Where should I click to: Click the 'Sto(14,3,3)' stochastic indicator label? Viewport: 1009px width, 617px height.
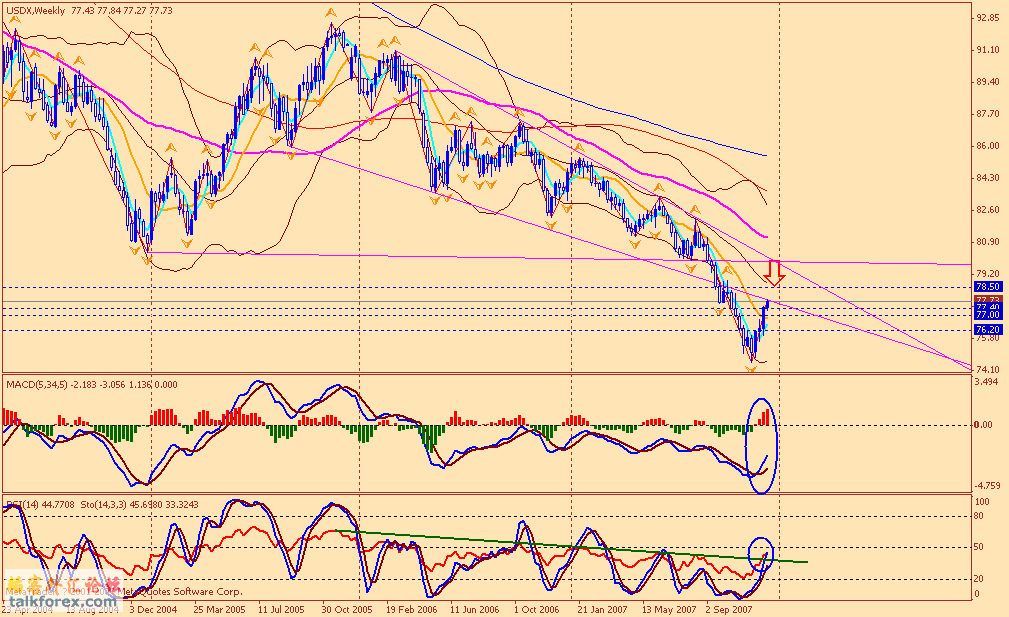pos(105,505)
